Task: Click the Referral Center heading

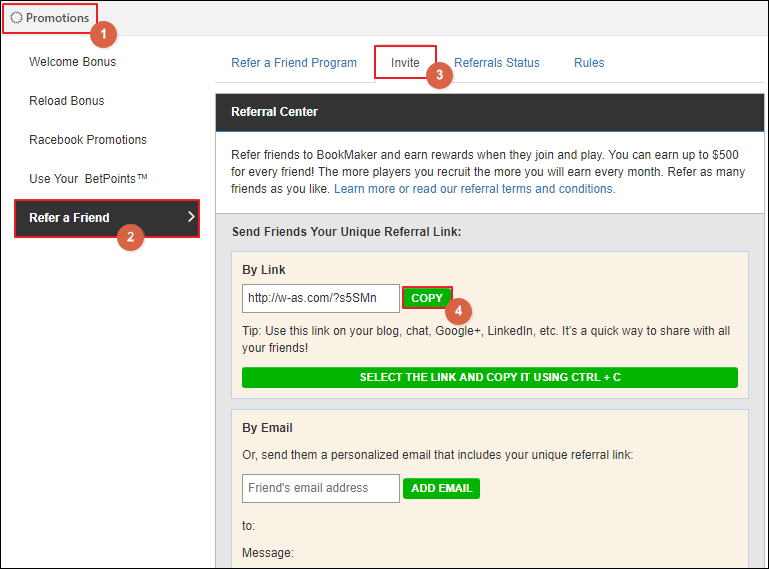Action: point(275,112)
